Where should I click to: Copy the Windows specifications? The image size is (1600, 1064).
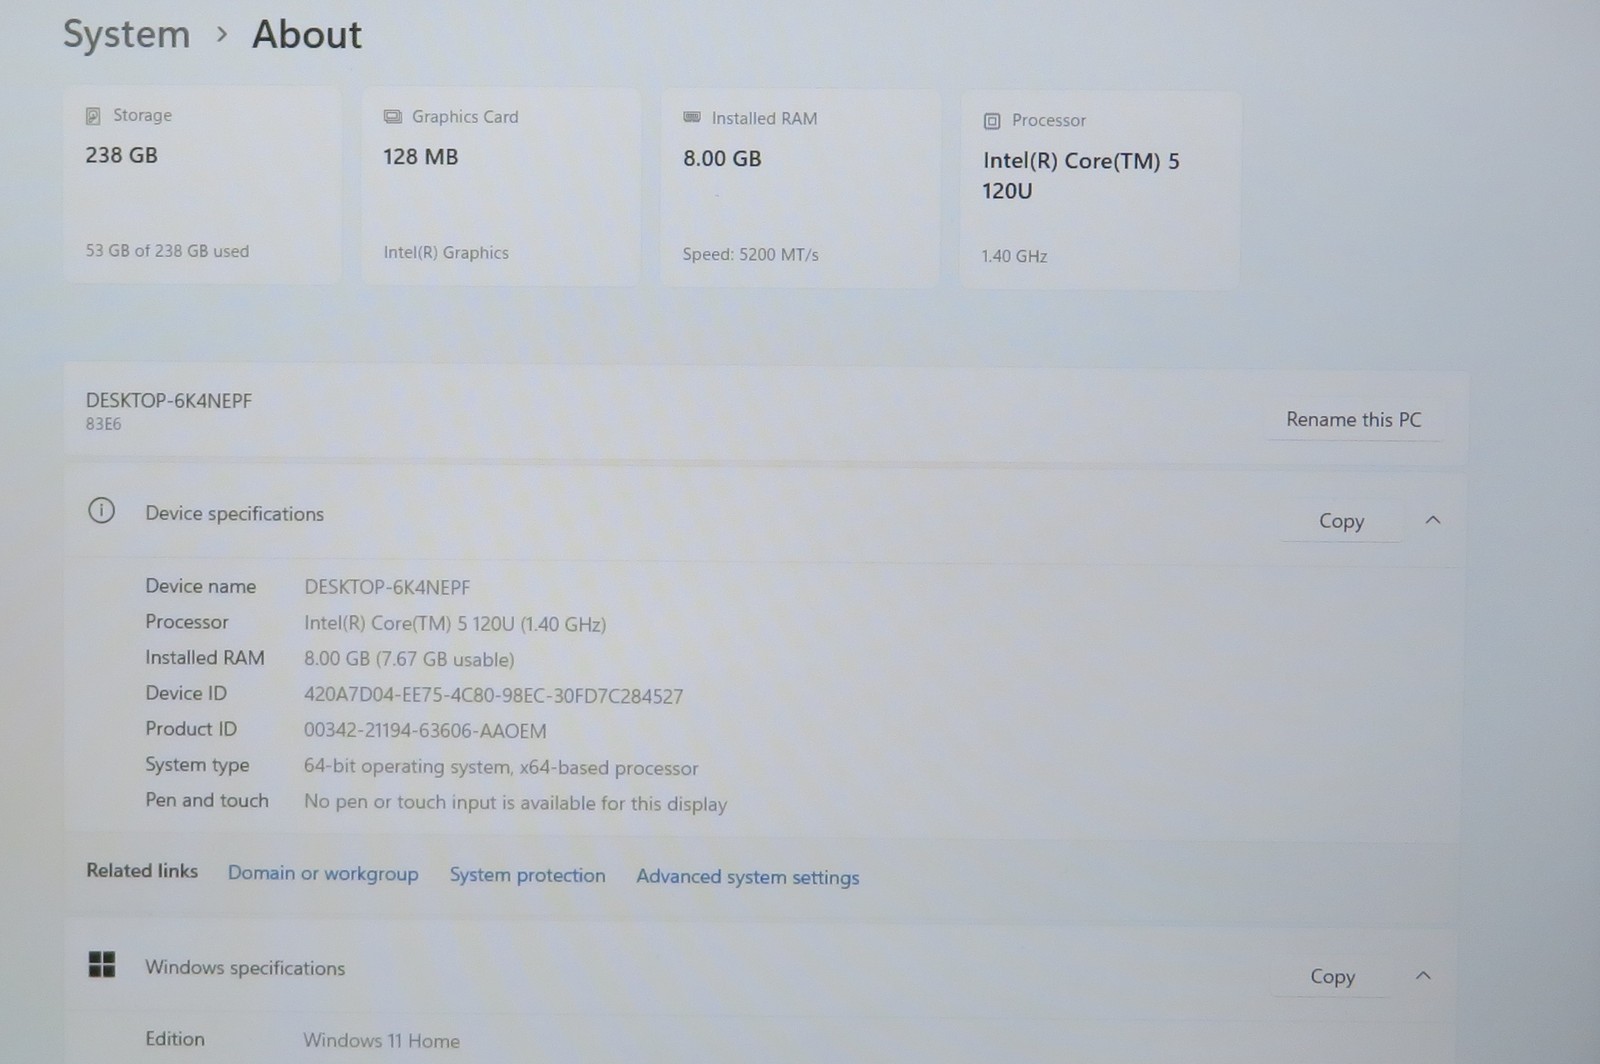point(1332,976)
